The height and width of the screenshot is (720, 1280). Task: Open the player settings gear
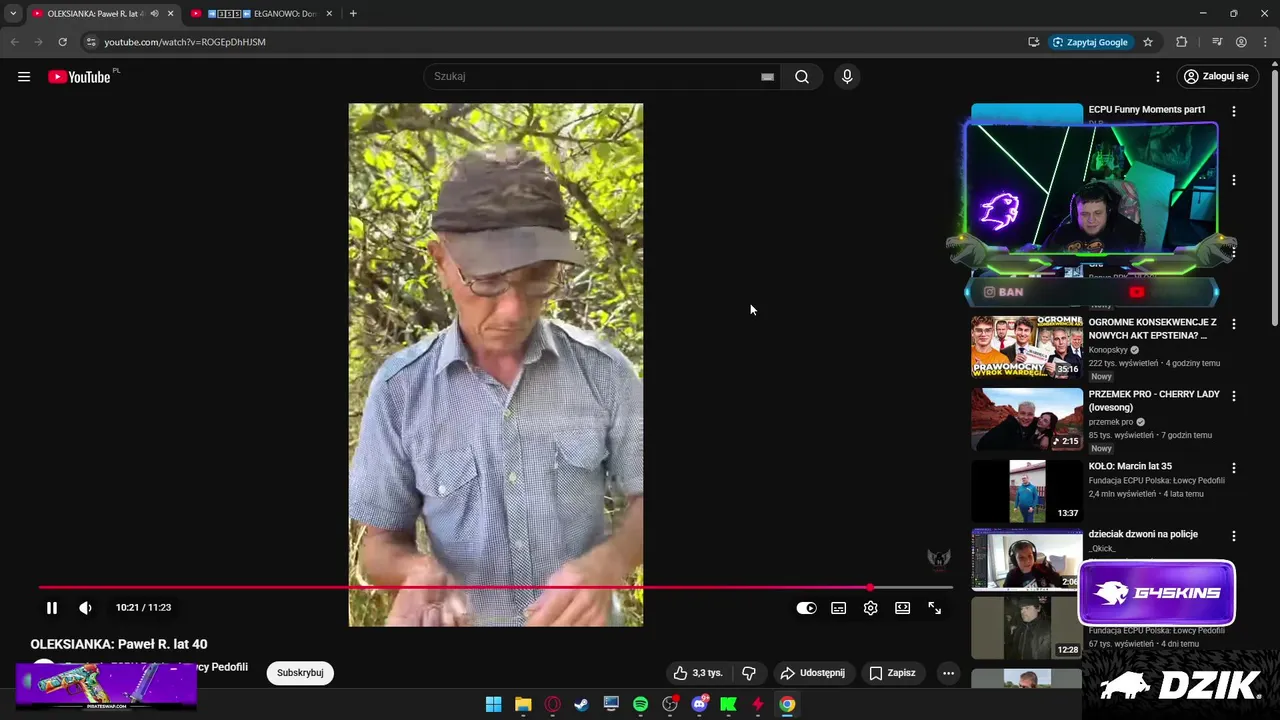[x=871, y=608]
